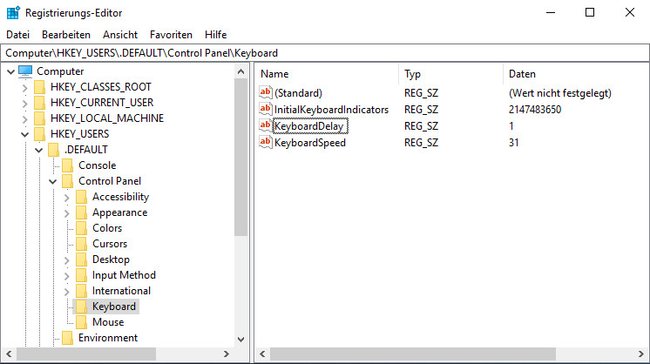Collapse the .DEFAULT key
This screenshot has width=650, height=364.
(x=39, y=150)
